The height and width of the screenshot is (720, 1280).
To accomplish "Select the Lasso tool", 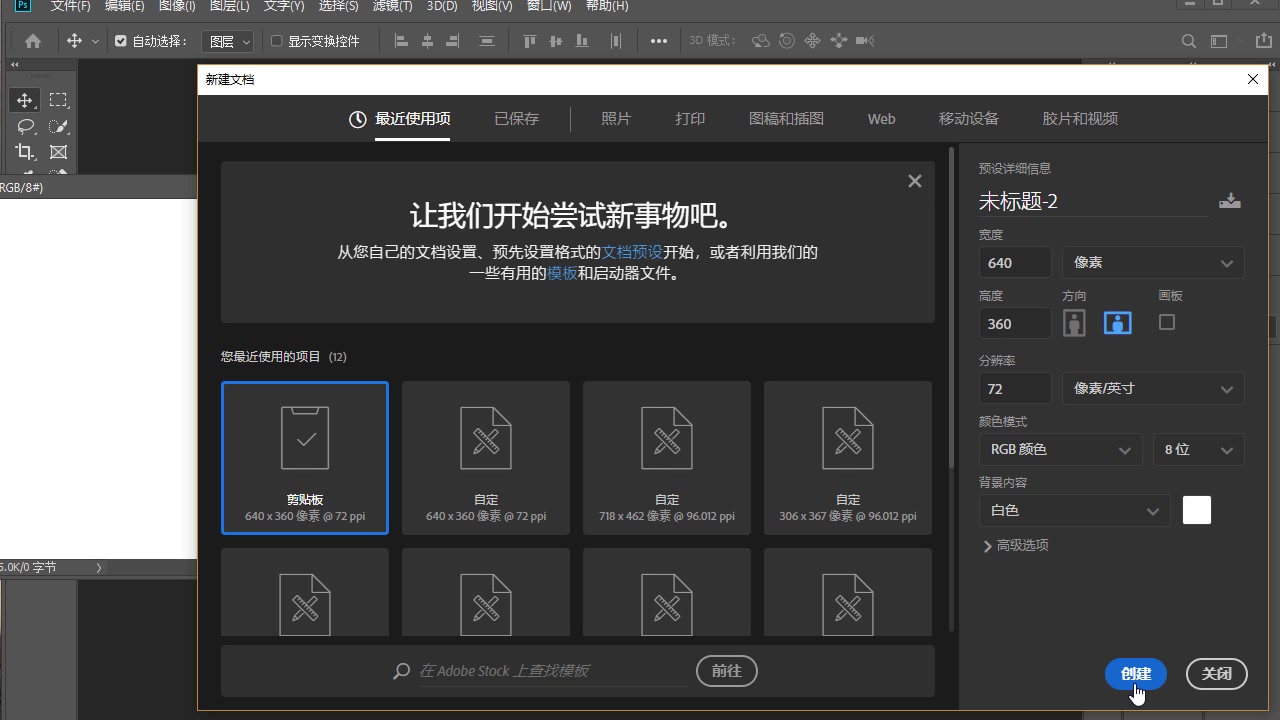I will [x=24, y=126].
